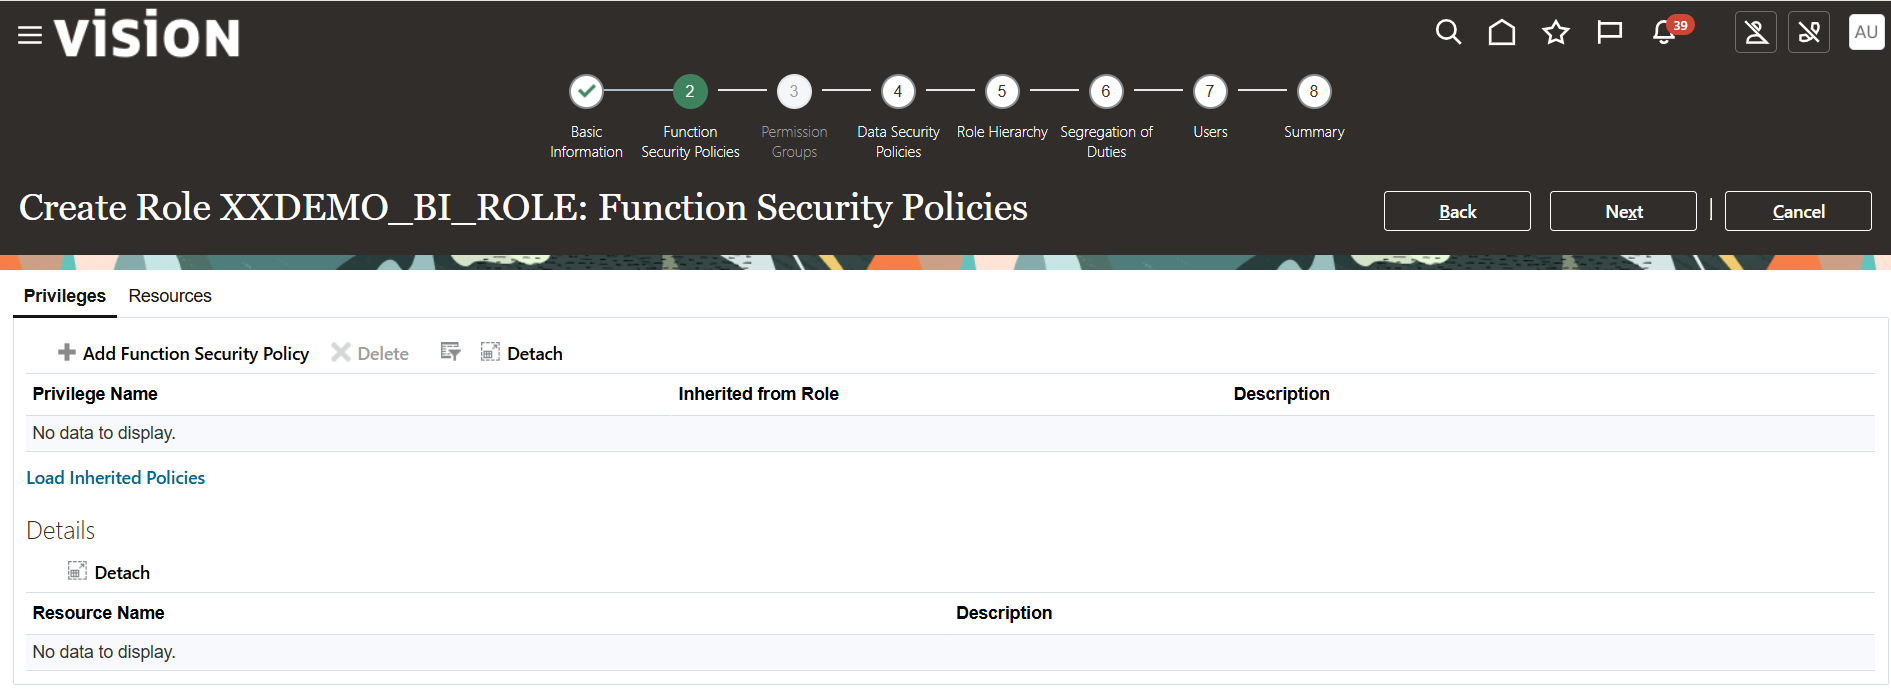Image resolution: width=1891 pixels, height=693 pixels.
Task: Switch to the Resources tab
Action: tap(170, 296)
